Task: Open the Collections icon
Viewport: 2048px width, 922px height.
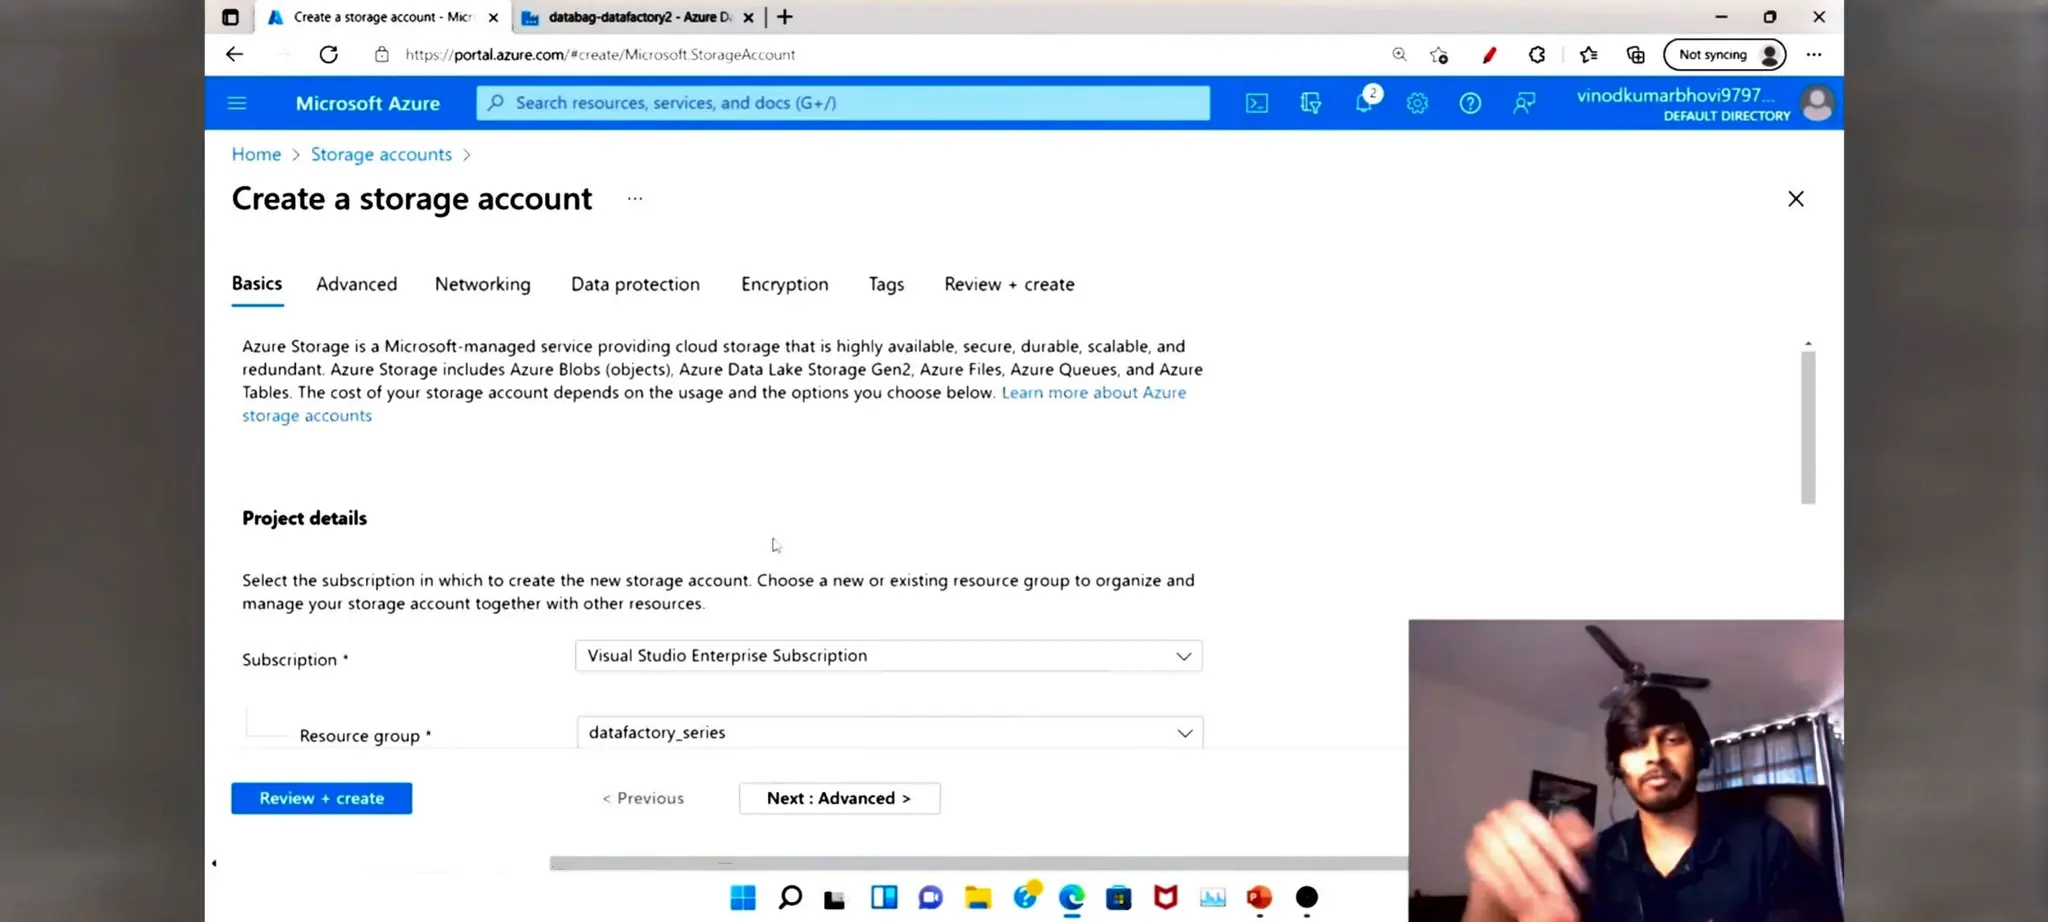Action: [1636, 55]
